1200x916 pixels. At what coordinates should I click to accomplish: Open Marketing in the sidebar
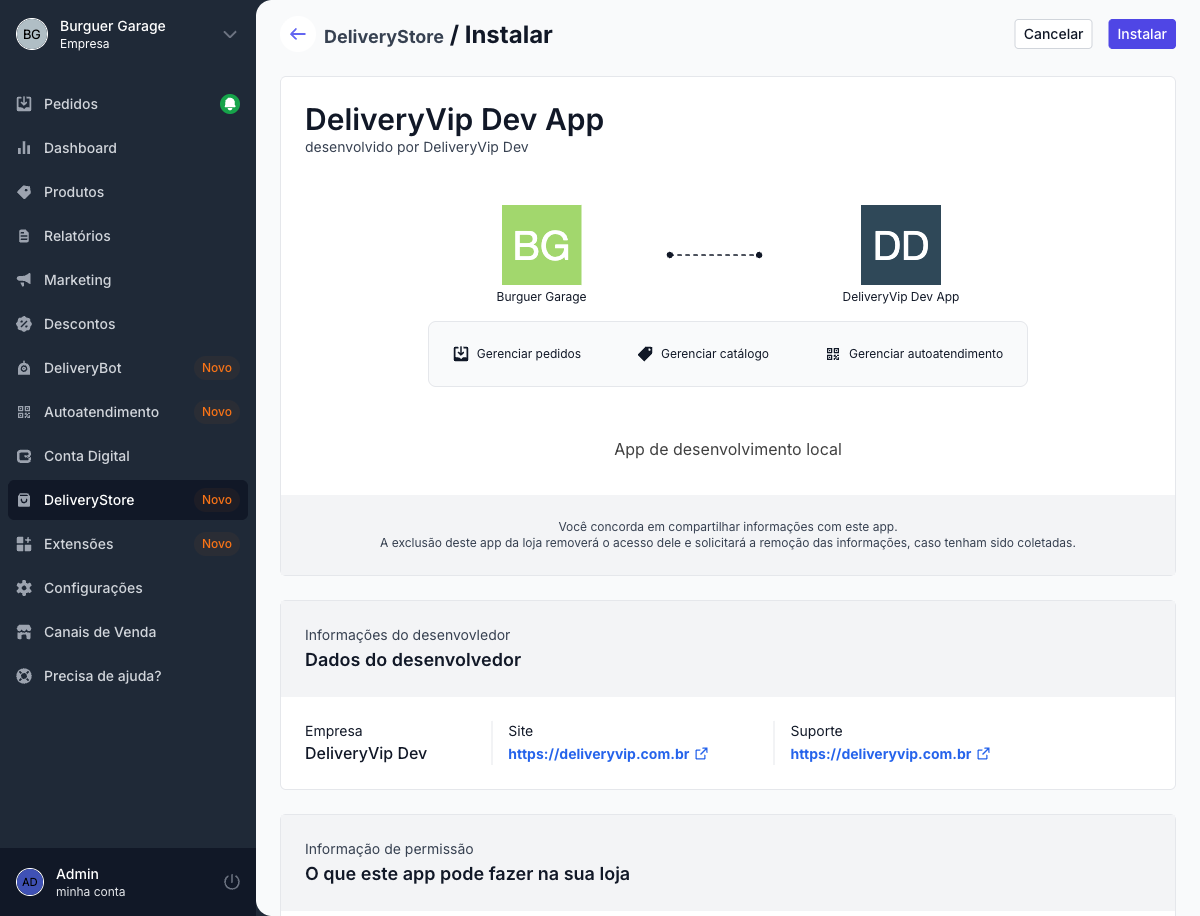128,280
